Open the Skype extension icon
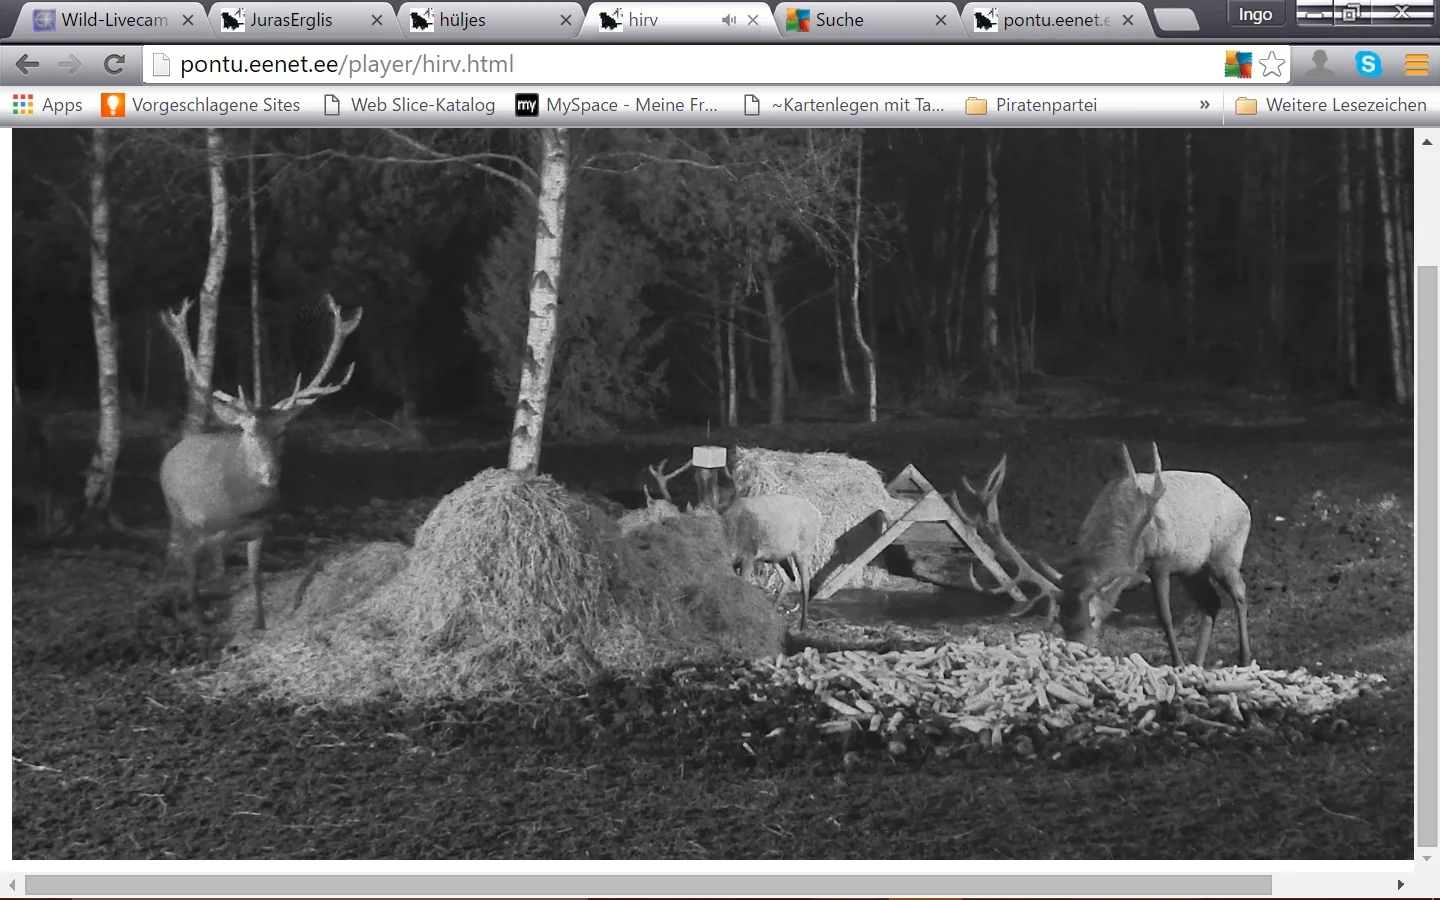The width and height of the screenshot is (1440, 900). click(x=1368, y=65)
